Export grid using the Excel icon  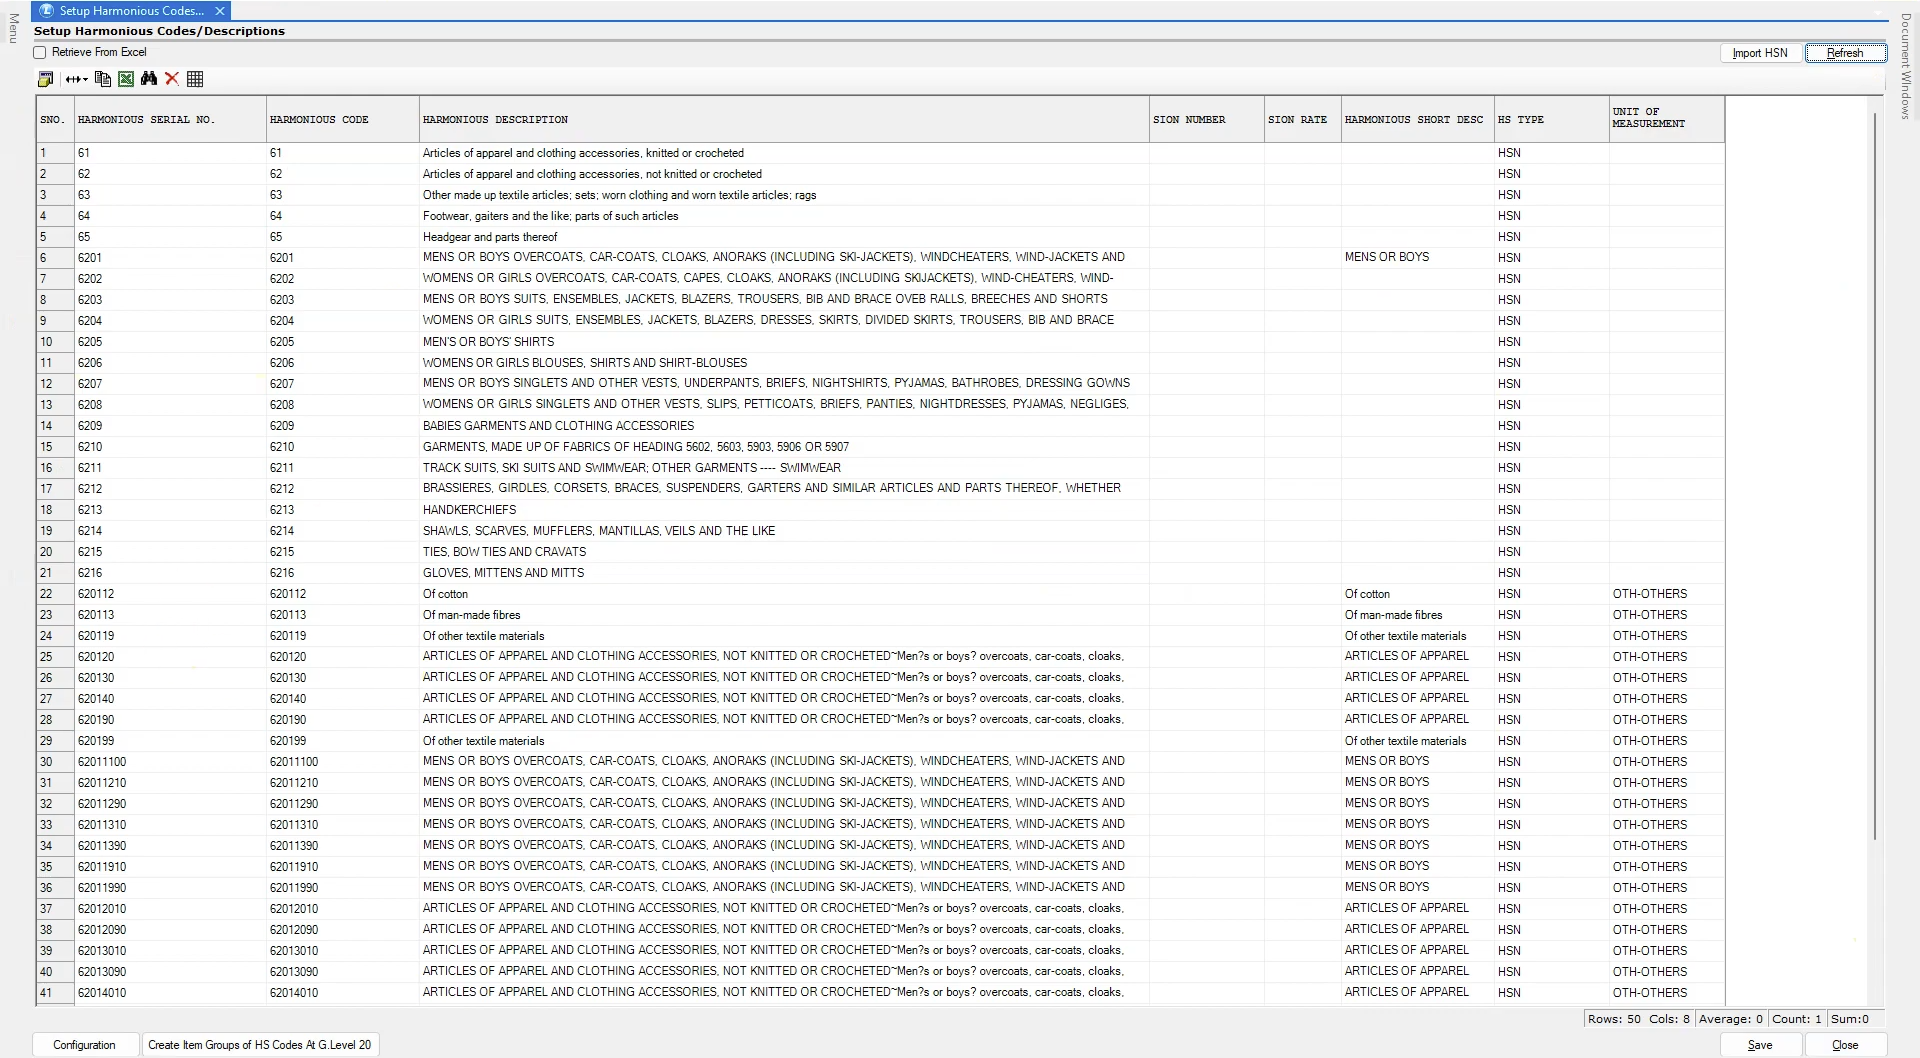pos(126,79)
